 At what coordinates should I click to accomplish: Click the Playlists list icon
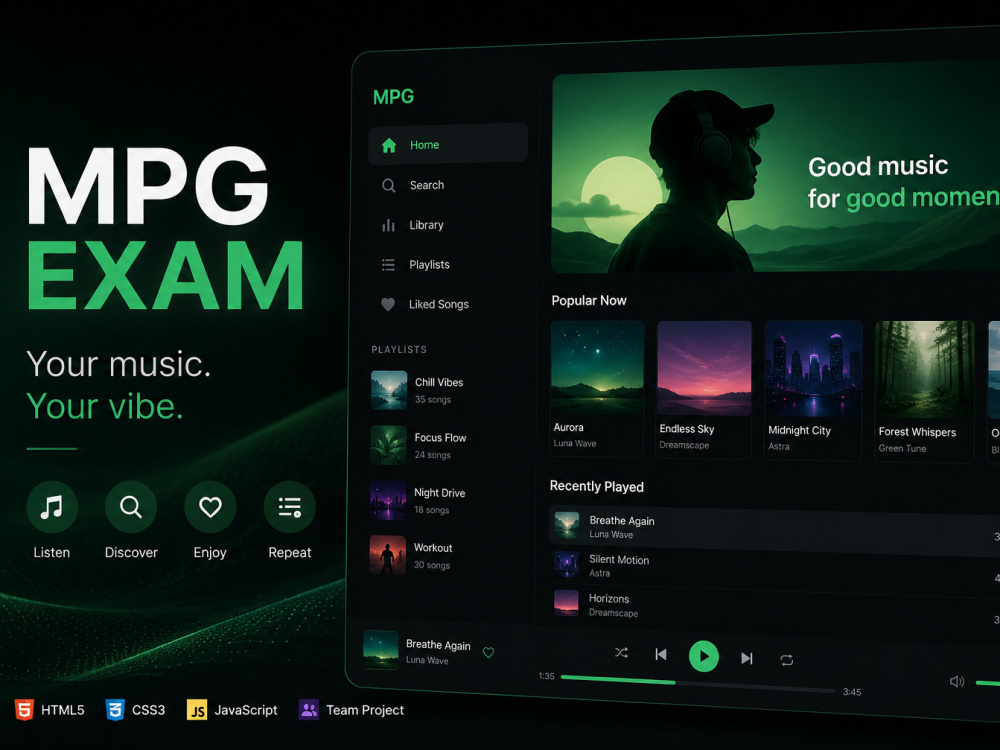pos(388,265)
